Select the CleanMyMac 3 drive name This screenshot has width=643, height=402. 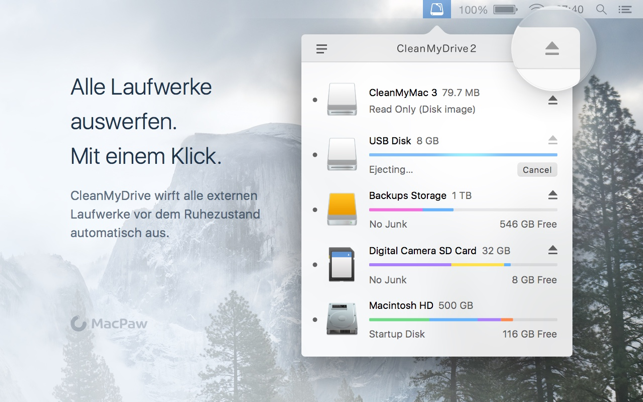403,93
